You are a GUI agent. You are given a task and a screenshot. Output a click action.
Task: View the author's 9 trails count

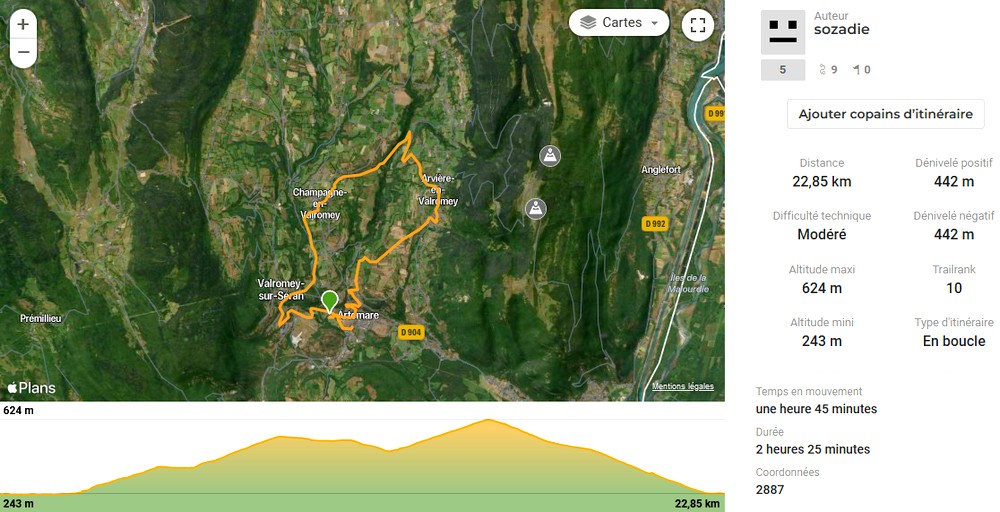coord(828,70)
